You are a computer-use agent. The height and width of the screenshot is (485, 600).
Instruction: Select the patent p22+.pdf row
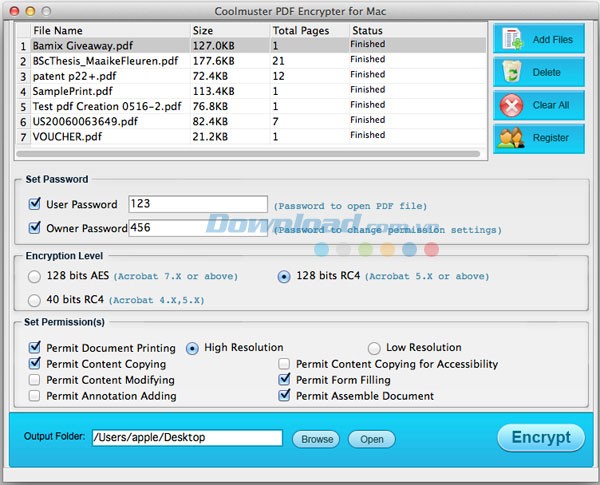pyautogui.click(x=100, y=75)
